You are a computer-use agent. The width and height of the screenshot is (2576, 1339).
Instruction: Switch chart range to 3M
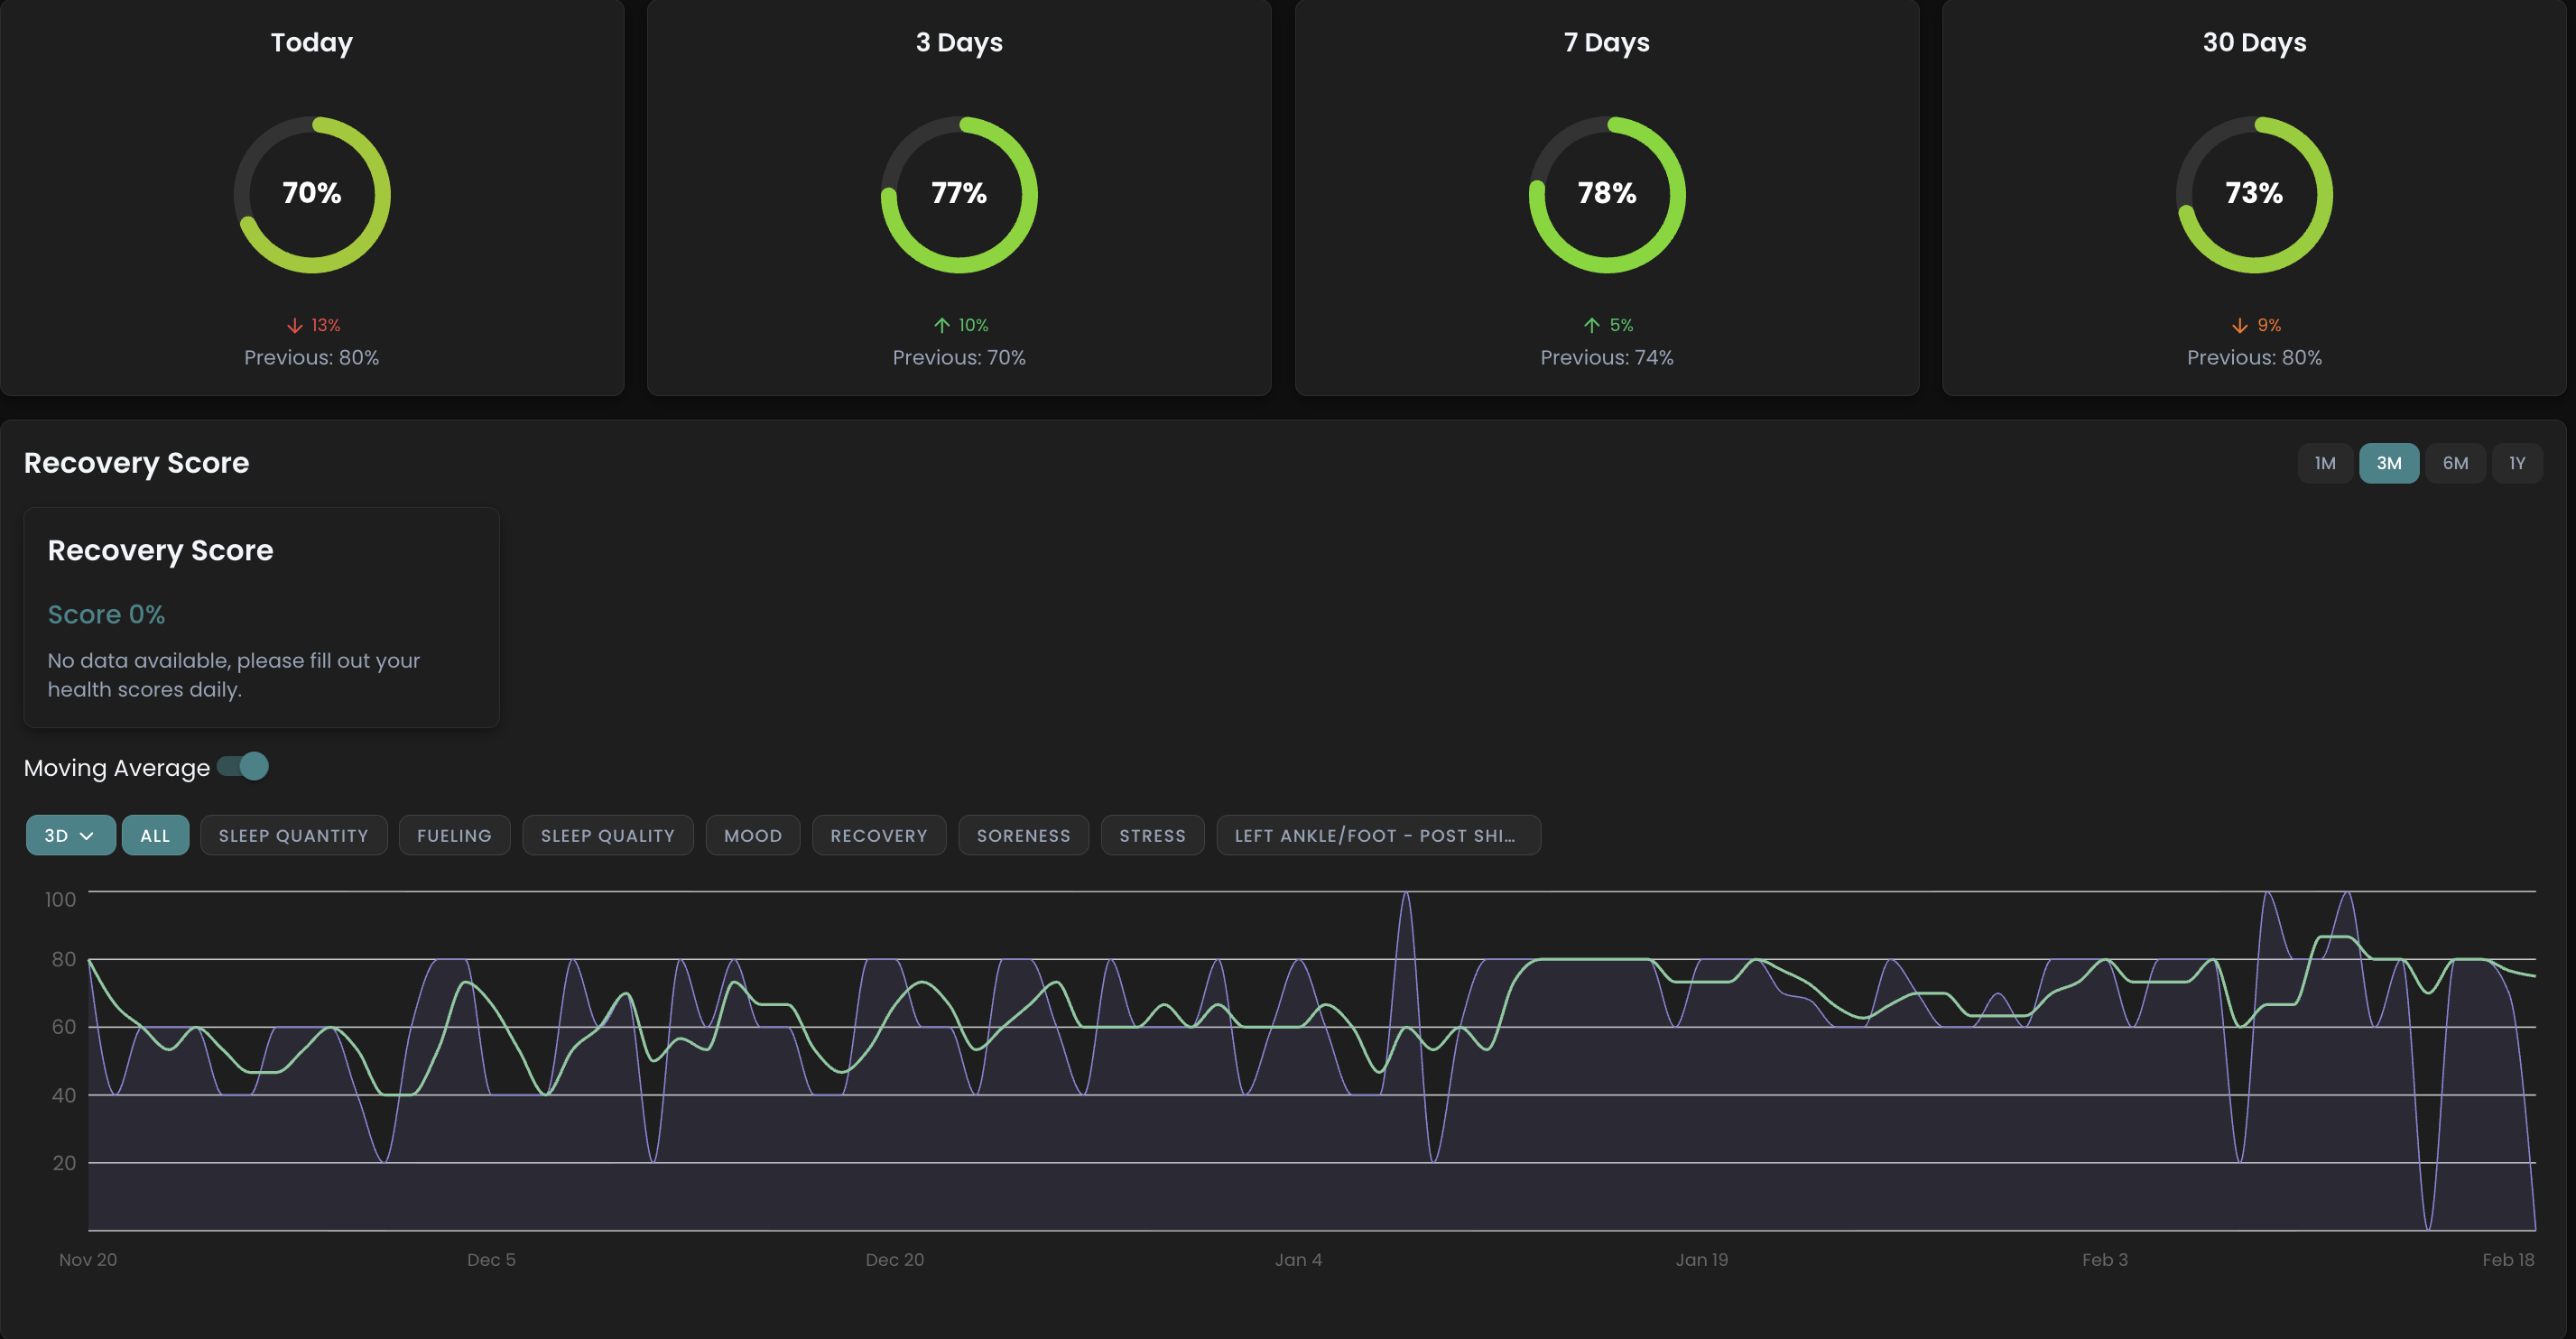(2388, 463)
